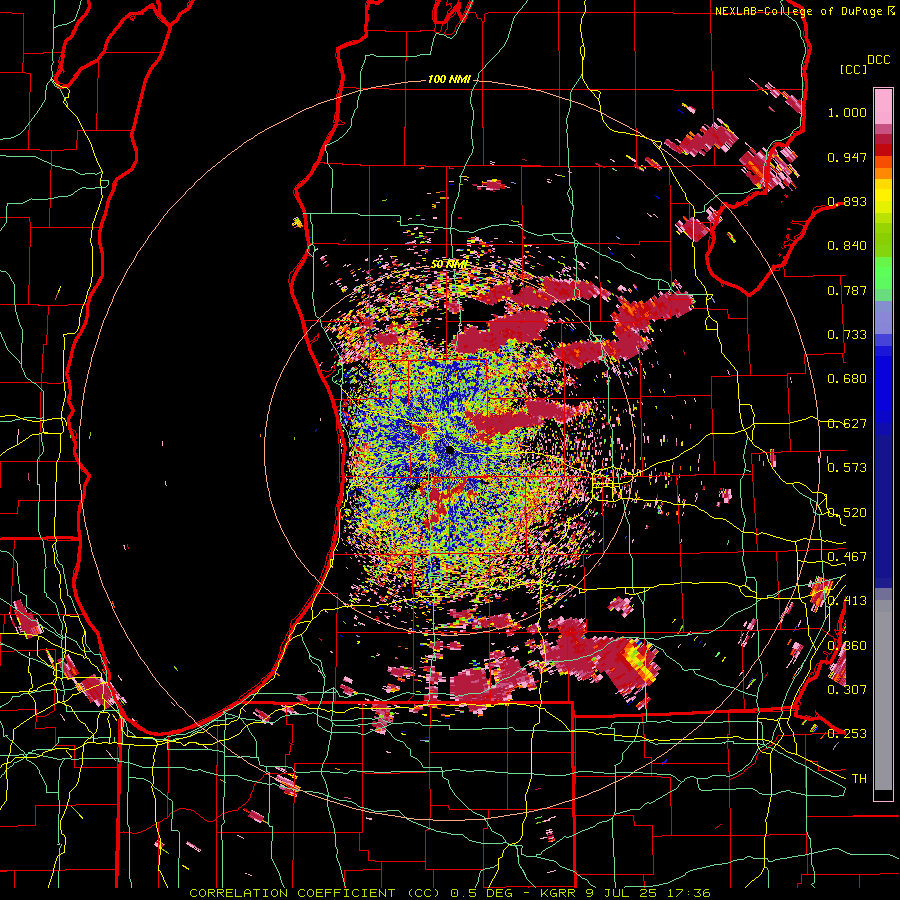900x900 pixels.
Task: Click the 50 NMI range ring label
Action: pyautogui.click(x=449, y=264)
